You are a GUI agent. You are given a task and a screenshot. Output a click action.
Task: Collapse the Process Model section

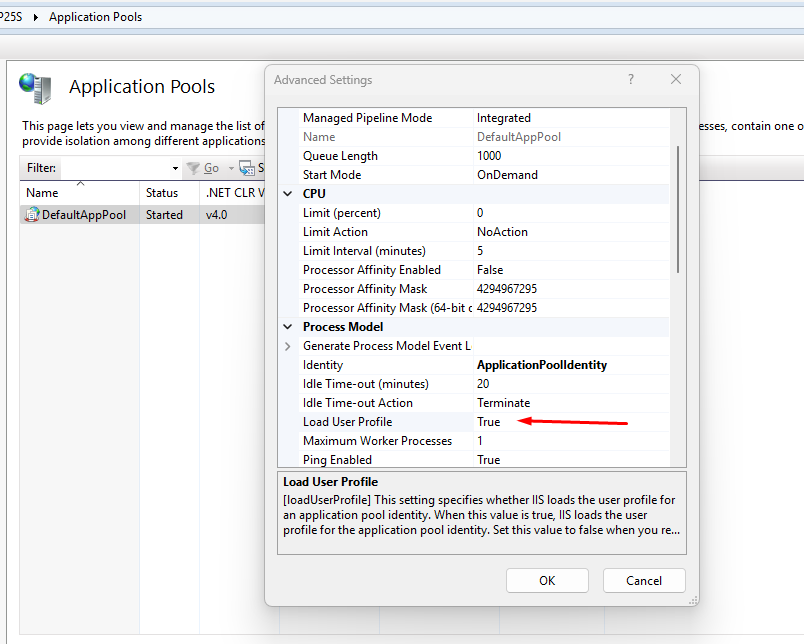(x=288, y=327)
